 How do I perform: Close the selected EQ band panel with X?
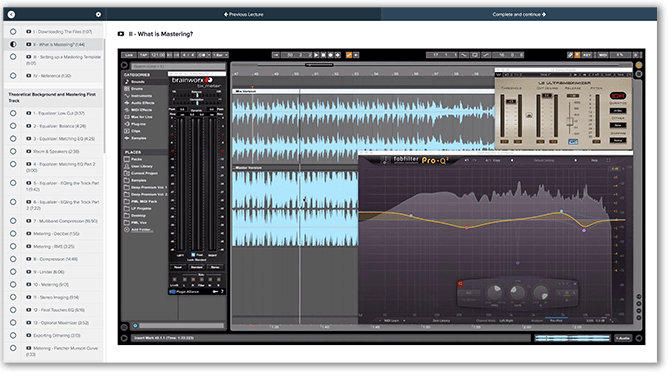[575, 283]
